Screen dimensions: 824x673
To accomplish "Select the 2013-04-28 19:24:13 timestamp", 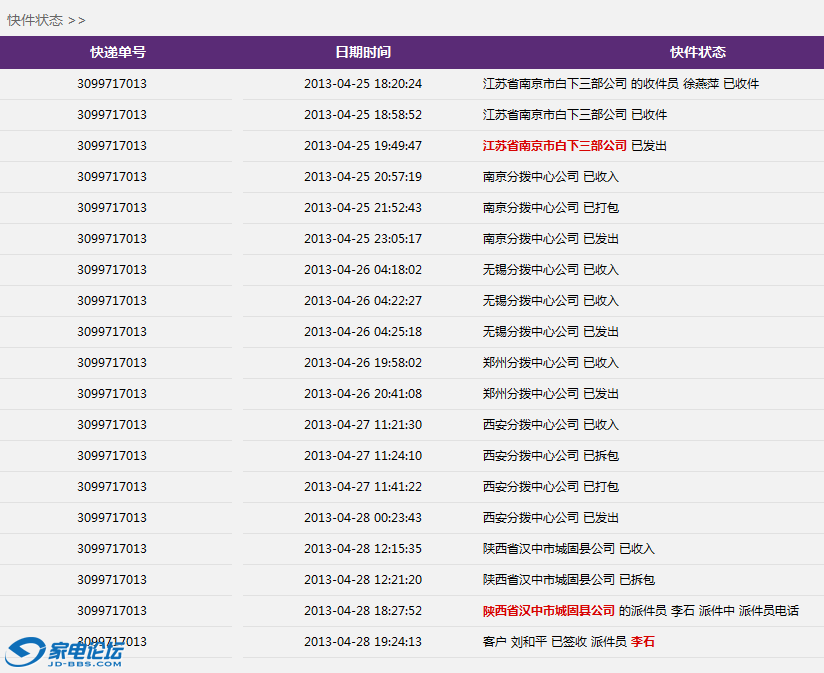I will point(362,642).
